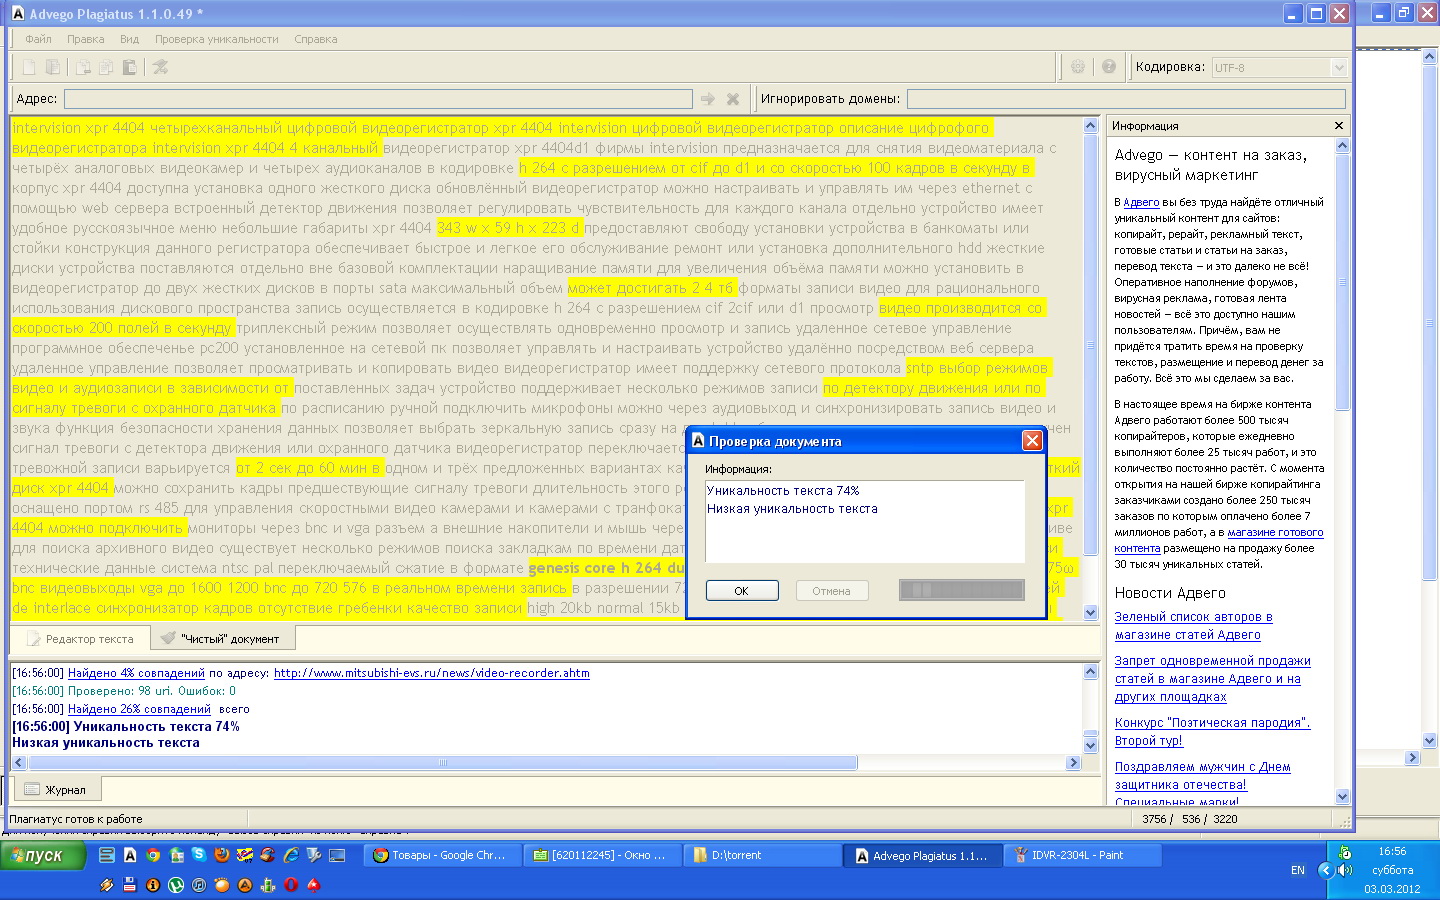Click log panel scroll right arrow
The width and height of the screenshot is (1440, 900).
tap(1073, 763)
